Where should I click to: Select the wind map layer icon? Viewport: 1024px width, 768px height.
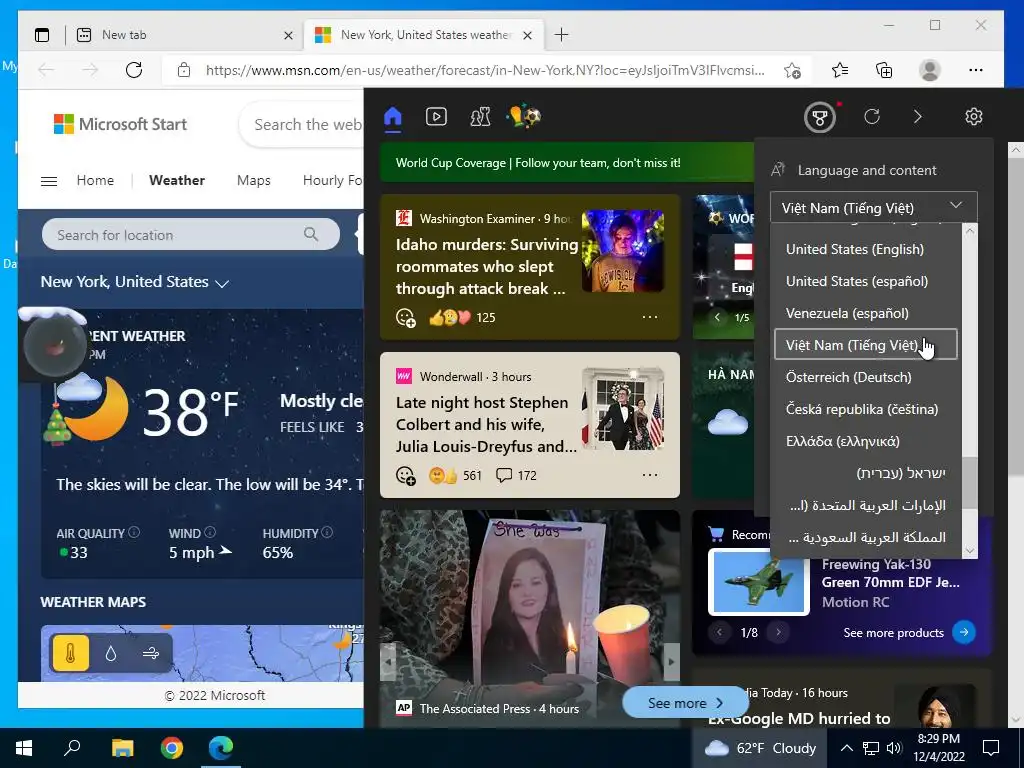[151, 652]
